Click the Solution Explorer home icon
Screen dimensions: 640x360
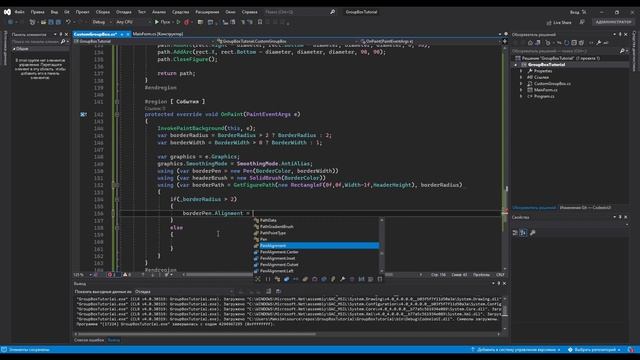click(530, 43)
